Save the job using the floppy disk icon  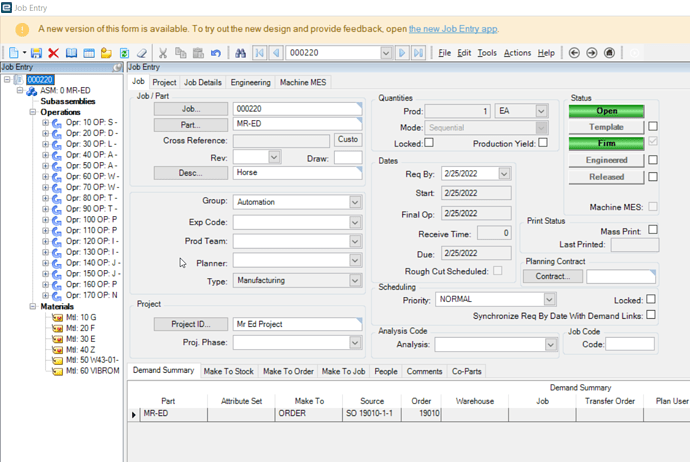tap(36, 53)
